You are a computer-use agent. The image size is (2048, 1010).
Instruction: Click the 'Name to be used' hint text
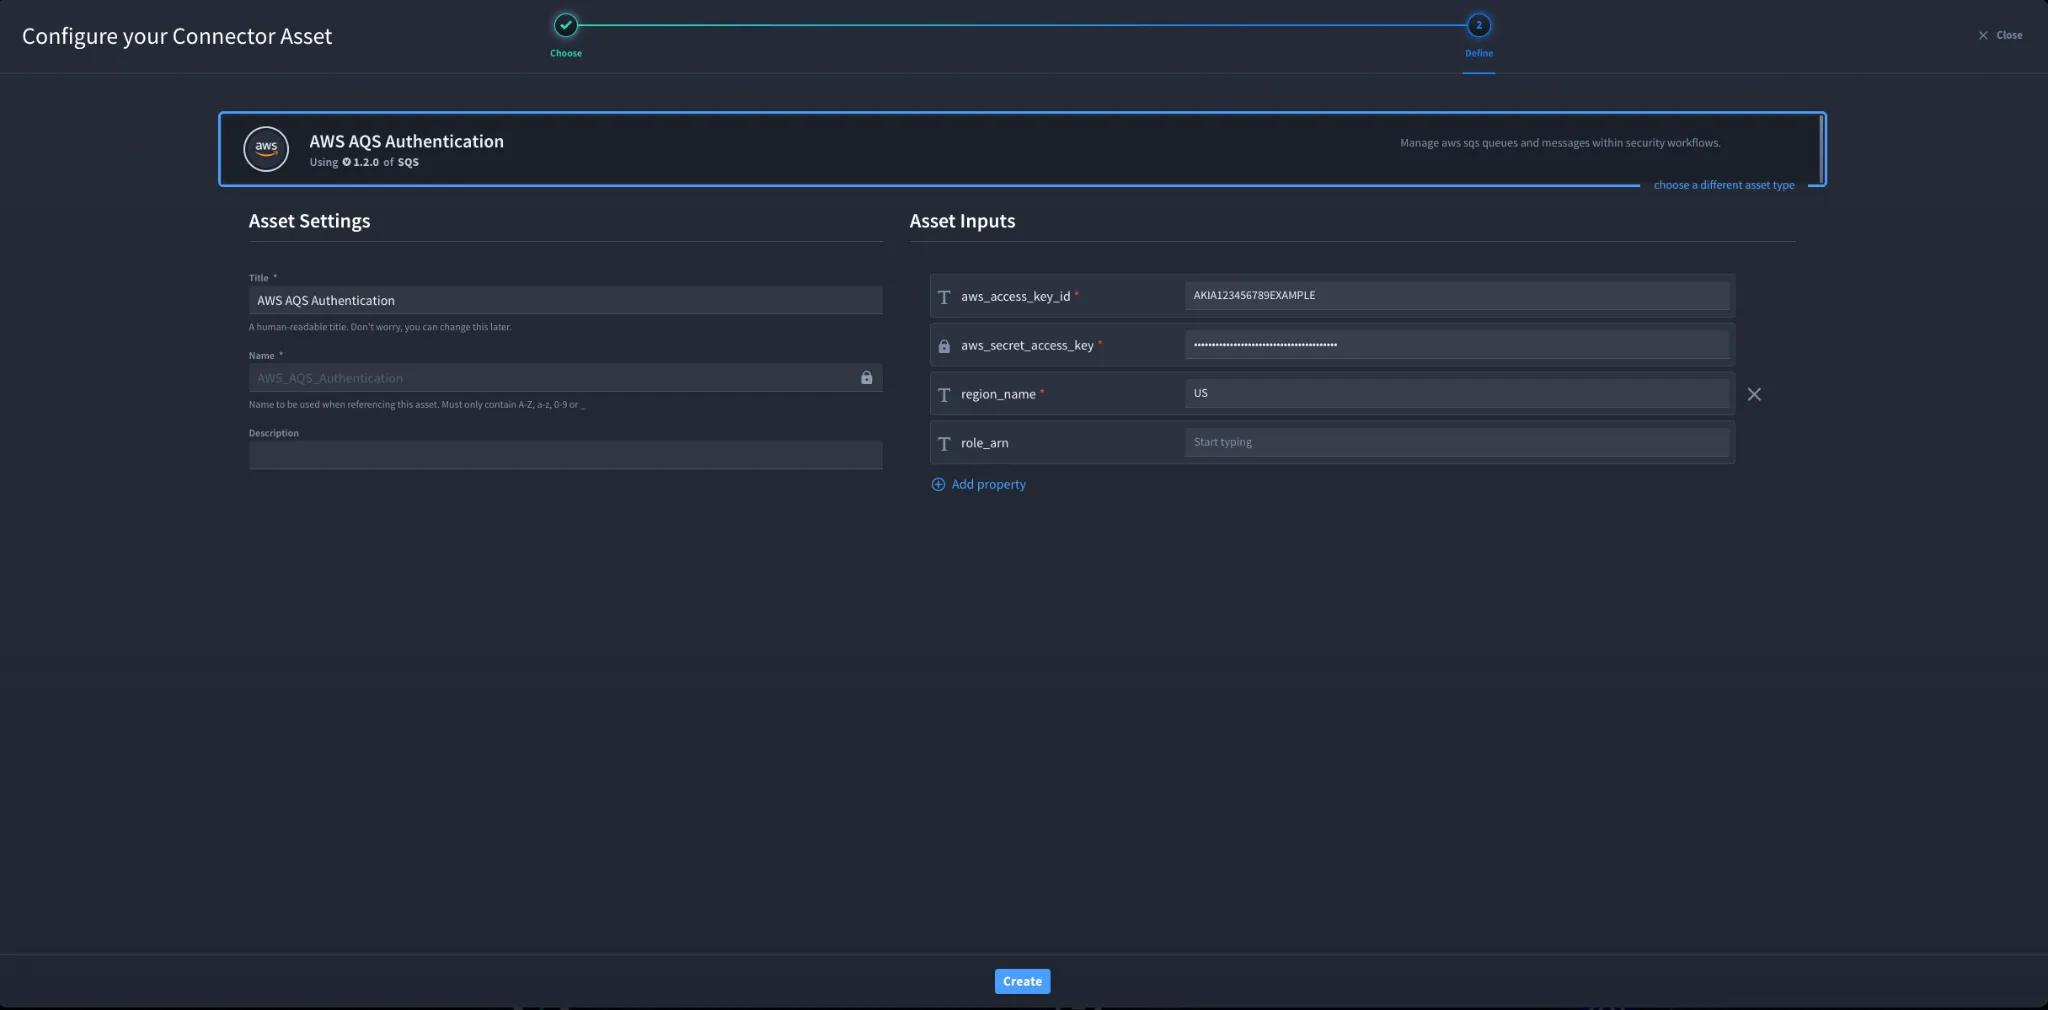click(417, 405)
